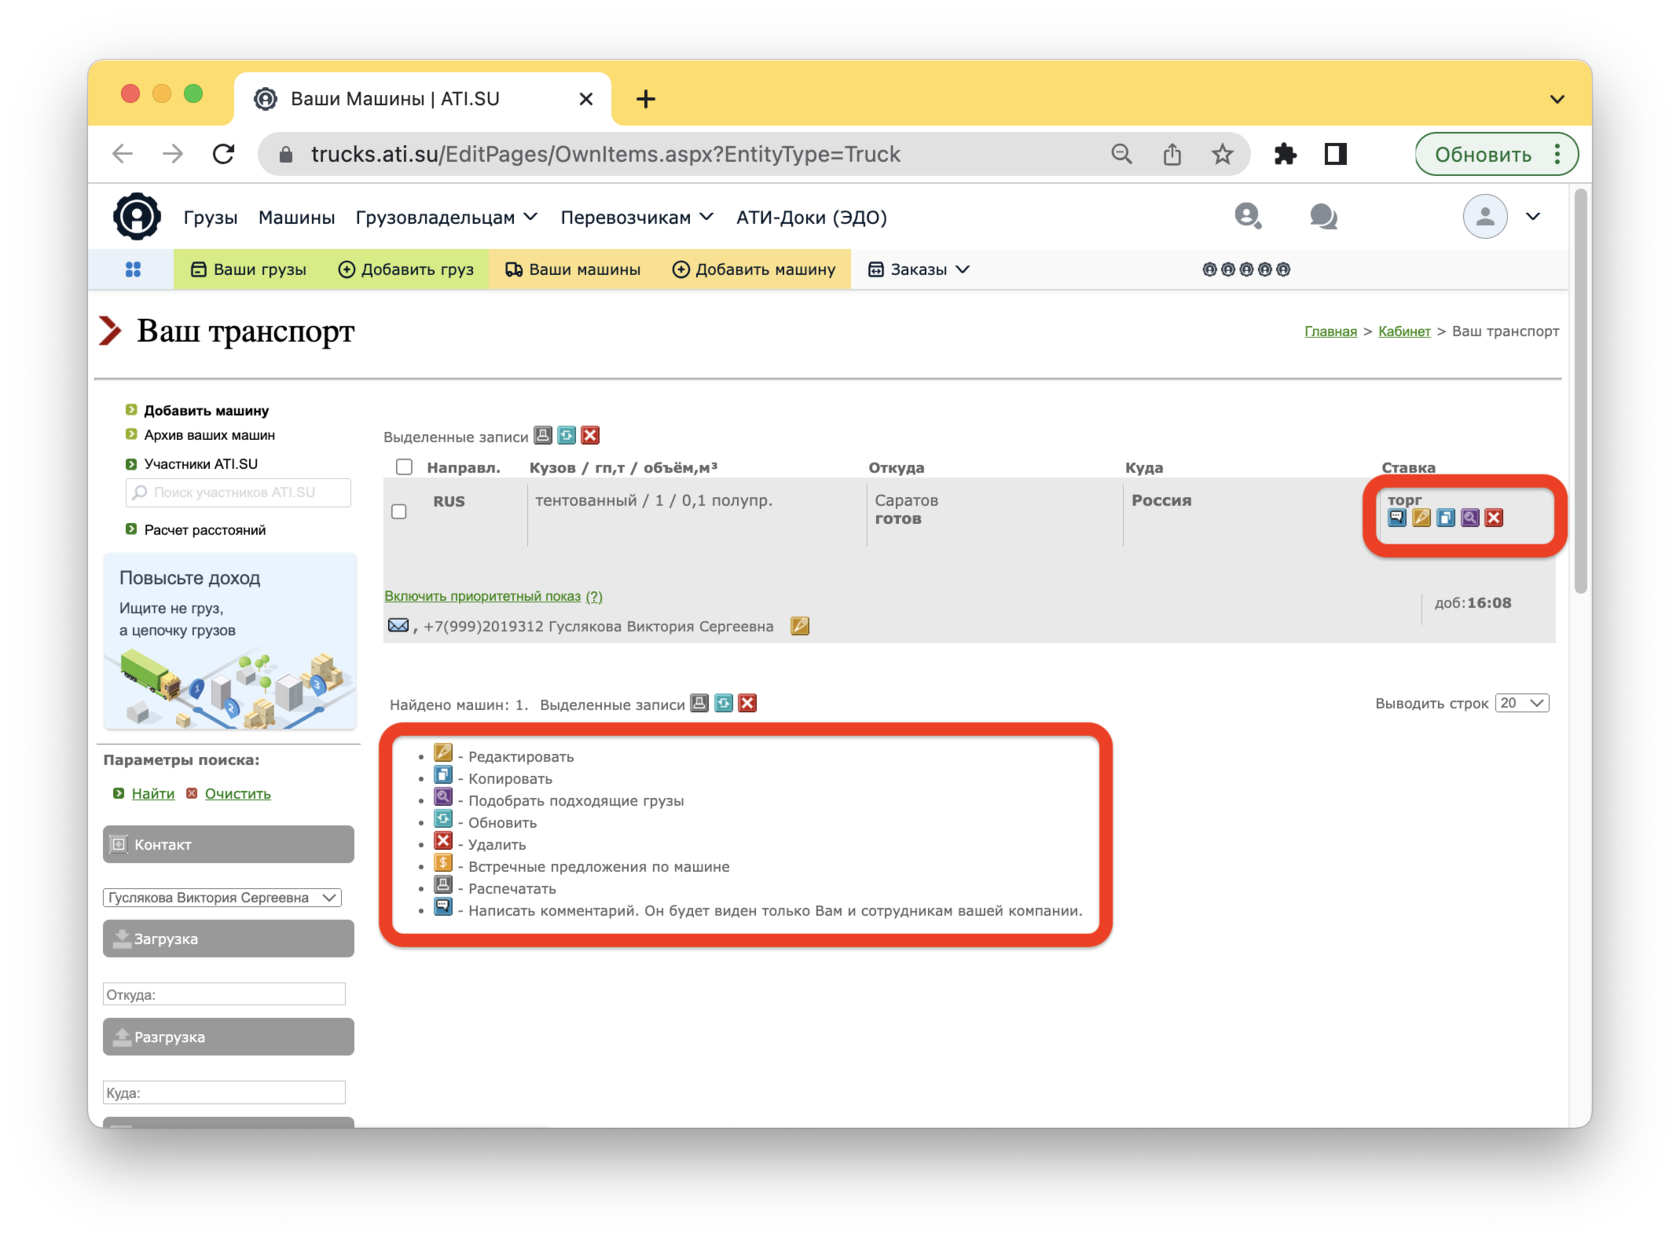
Task: Click refresh icon beside Найдено машин
Action: [x=724, y=703]
